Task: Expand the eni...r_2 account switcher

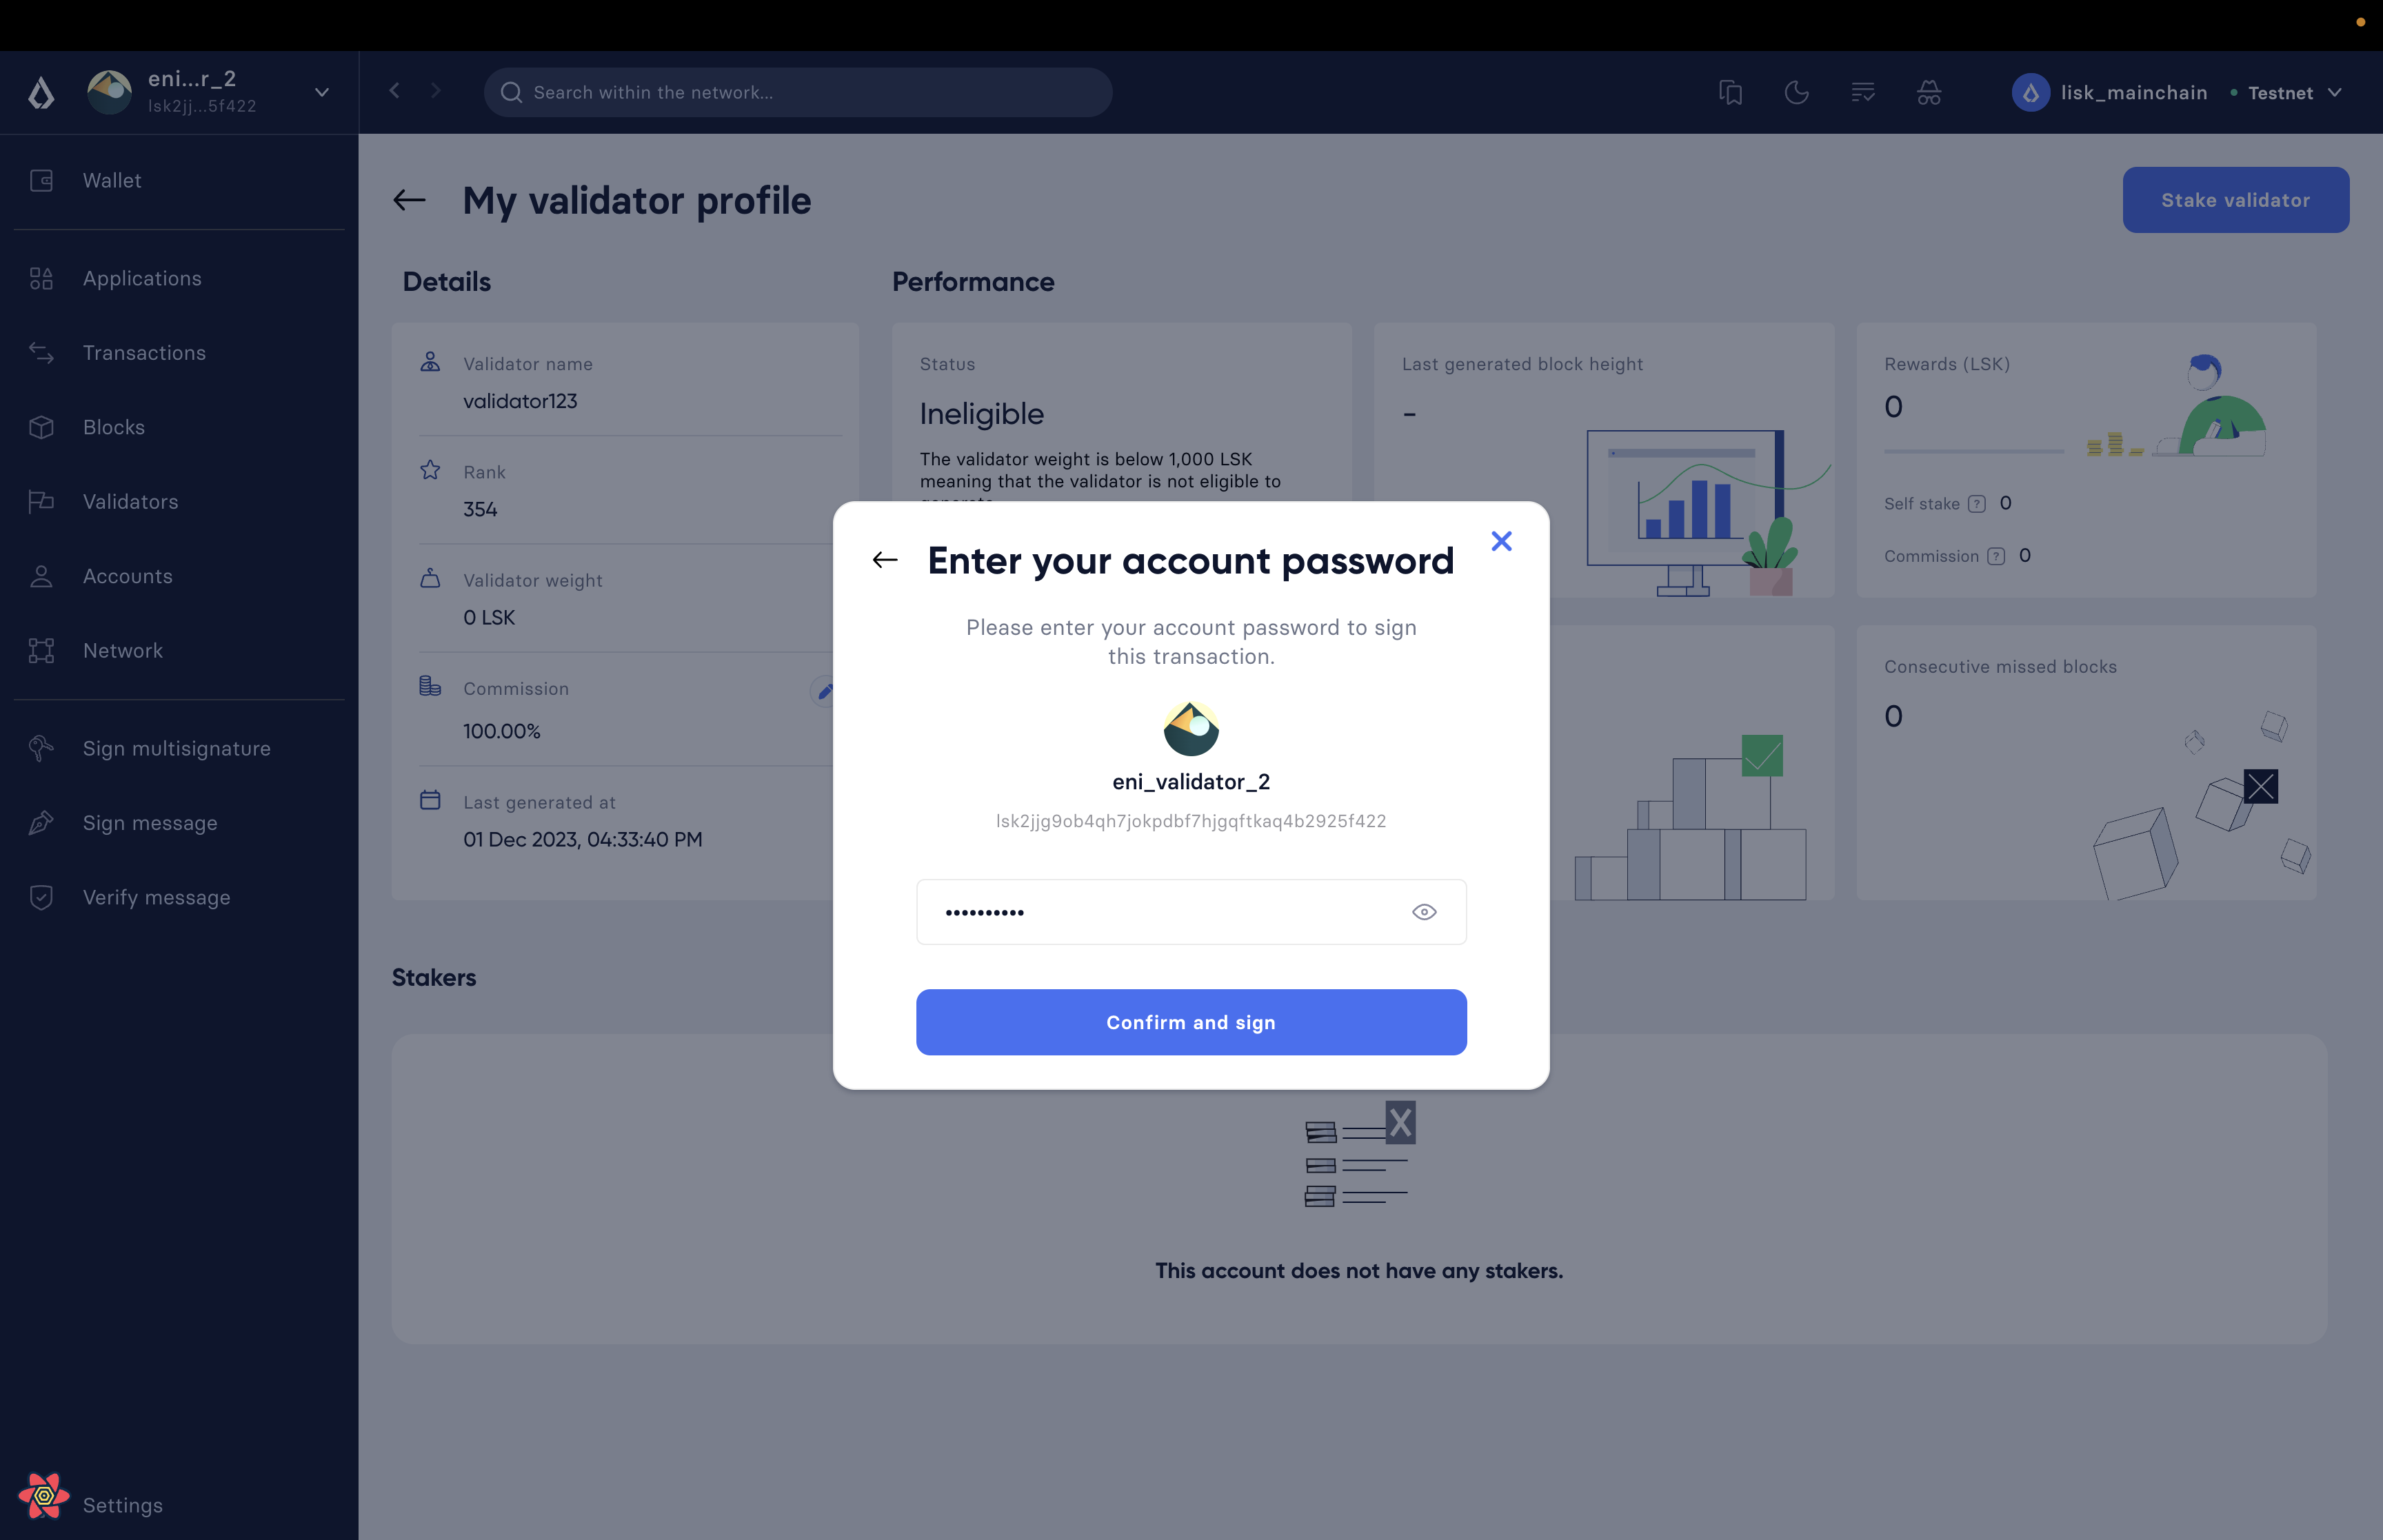Action: 322,92
